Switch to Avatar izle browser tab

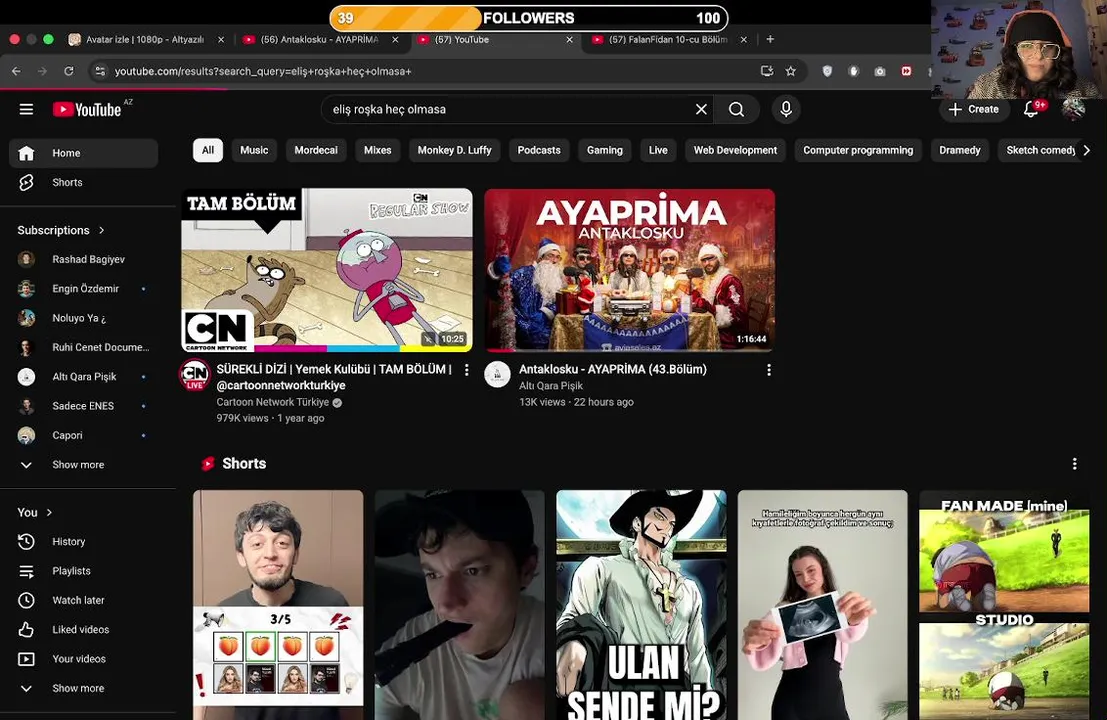coord(146,40)
